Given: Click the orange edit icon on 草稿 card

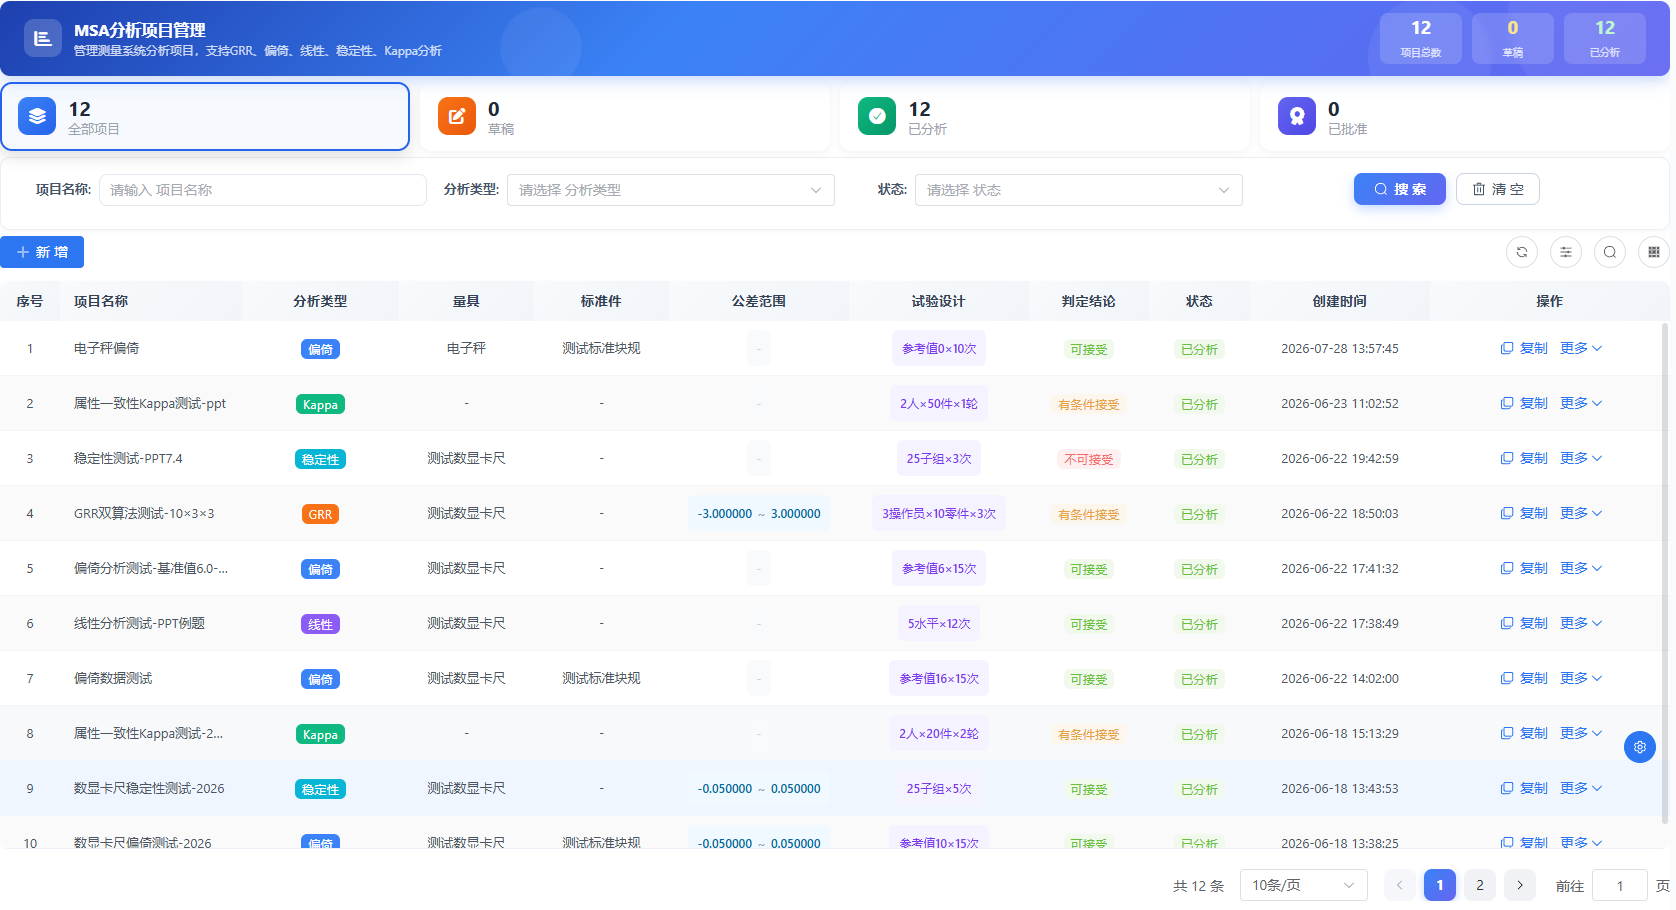Looking at the screenshot, I should click(x=457, y=116).
